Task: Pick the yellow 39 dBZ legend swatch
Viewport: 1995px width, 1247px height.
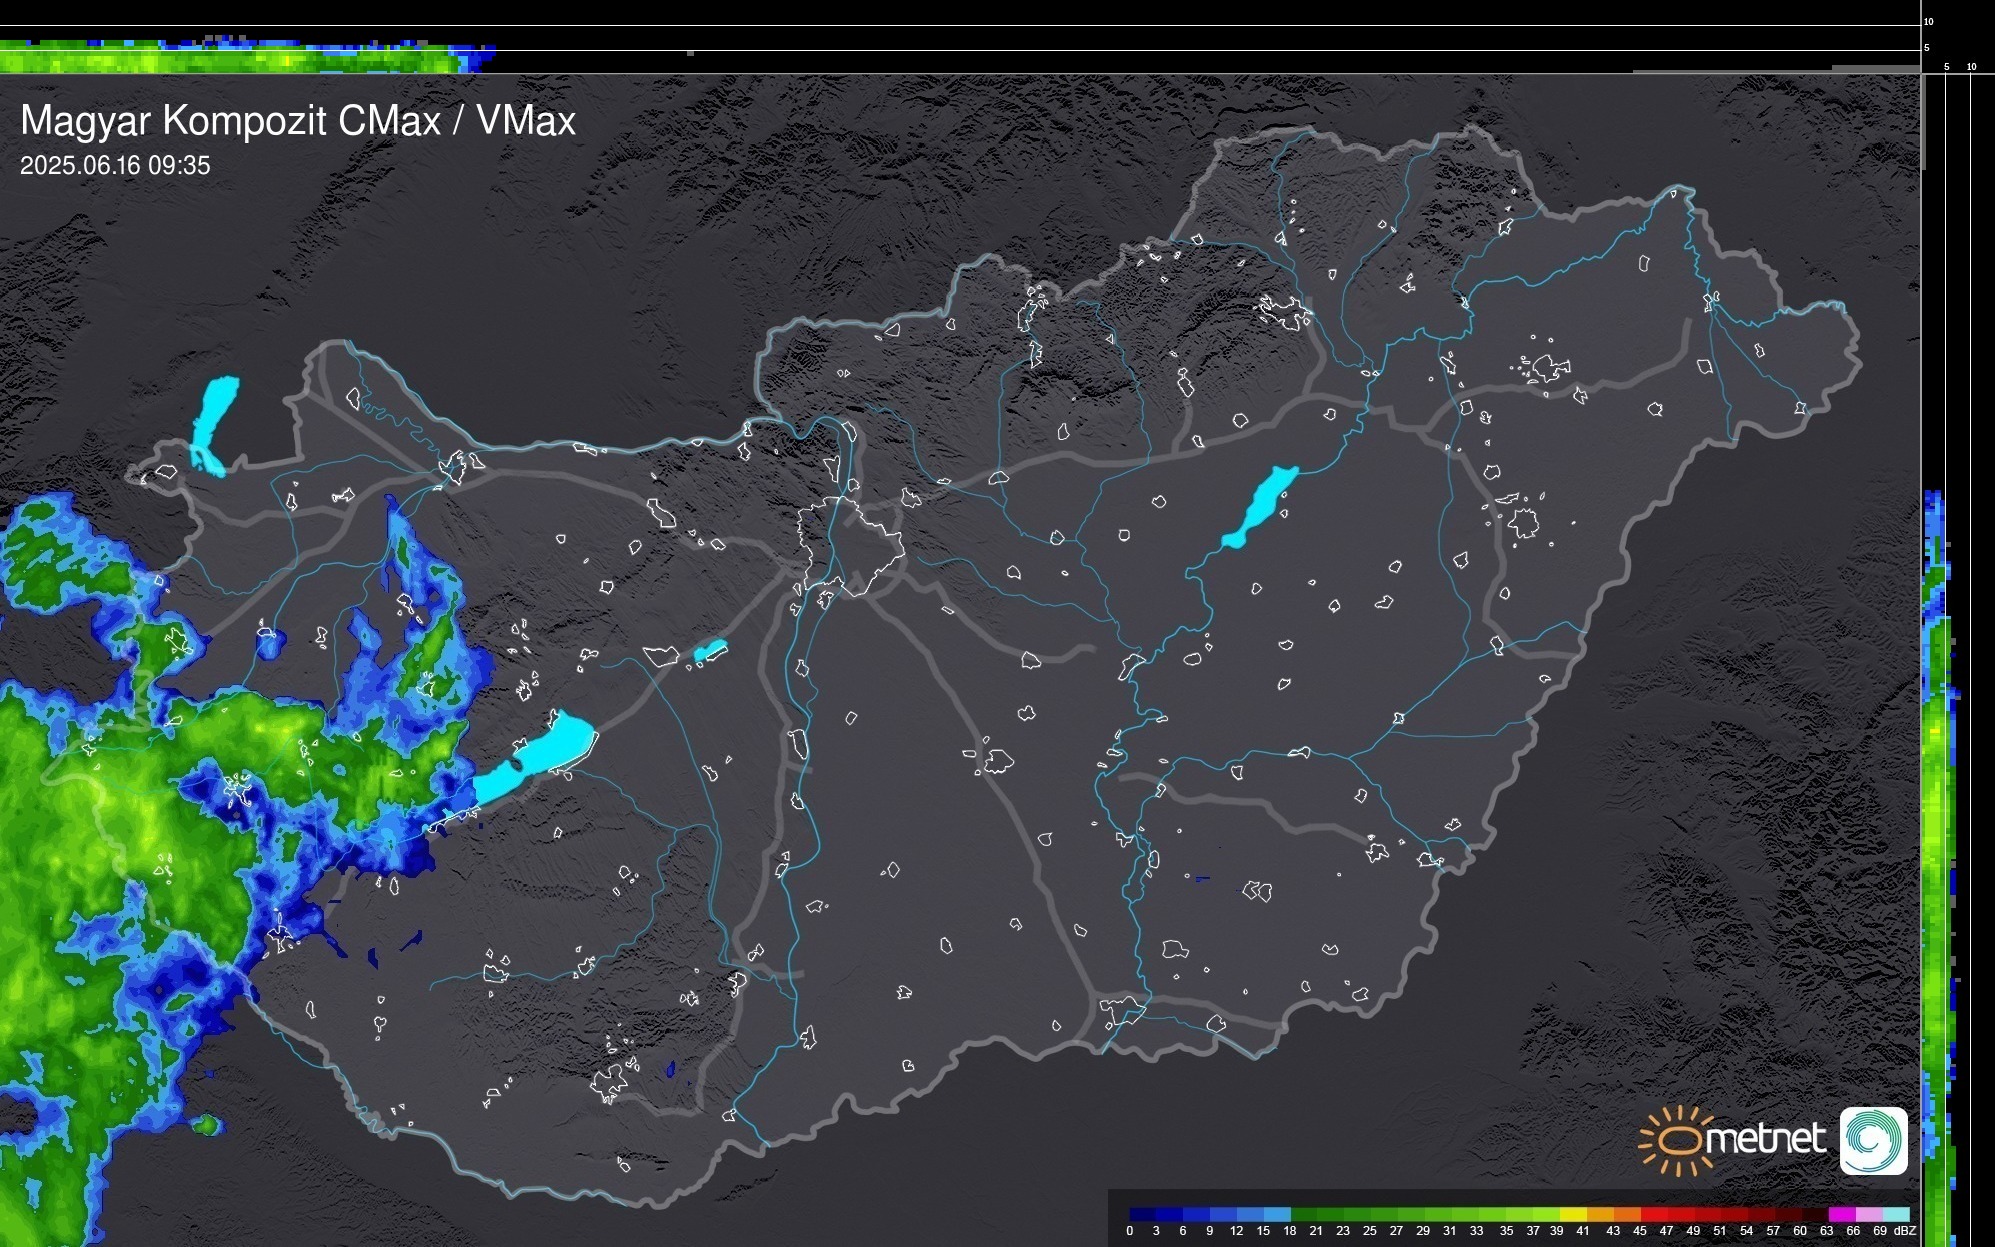Action: coord(1573,1214)
